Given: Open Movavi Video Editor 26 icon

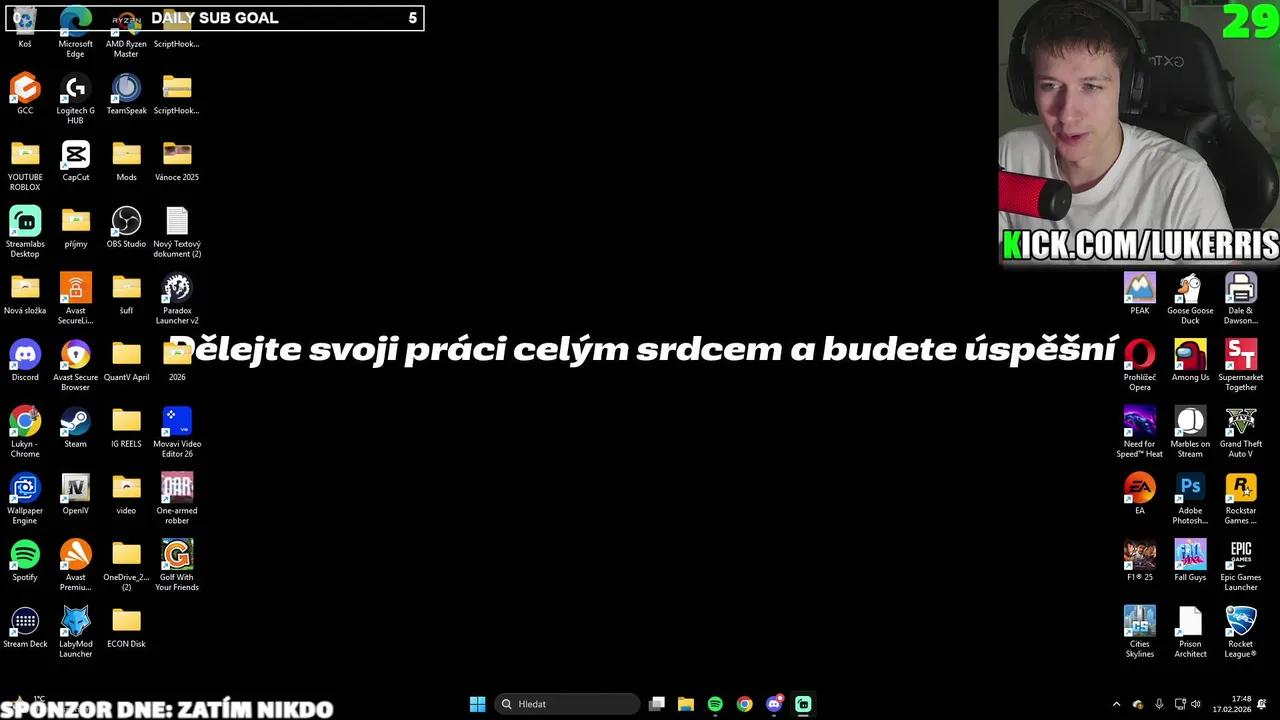Looking at the screenshot, I should (177, 421).
